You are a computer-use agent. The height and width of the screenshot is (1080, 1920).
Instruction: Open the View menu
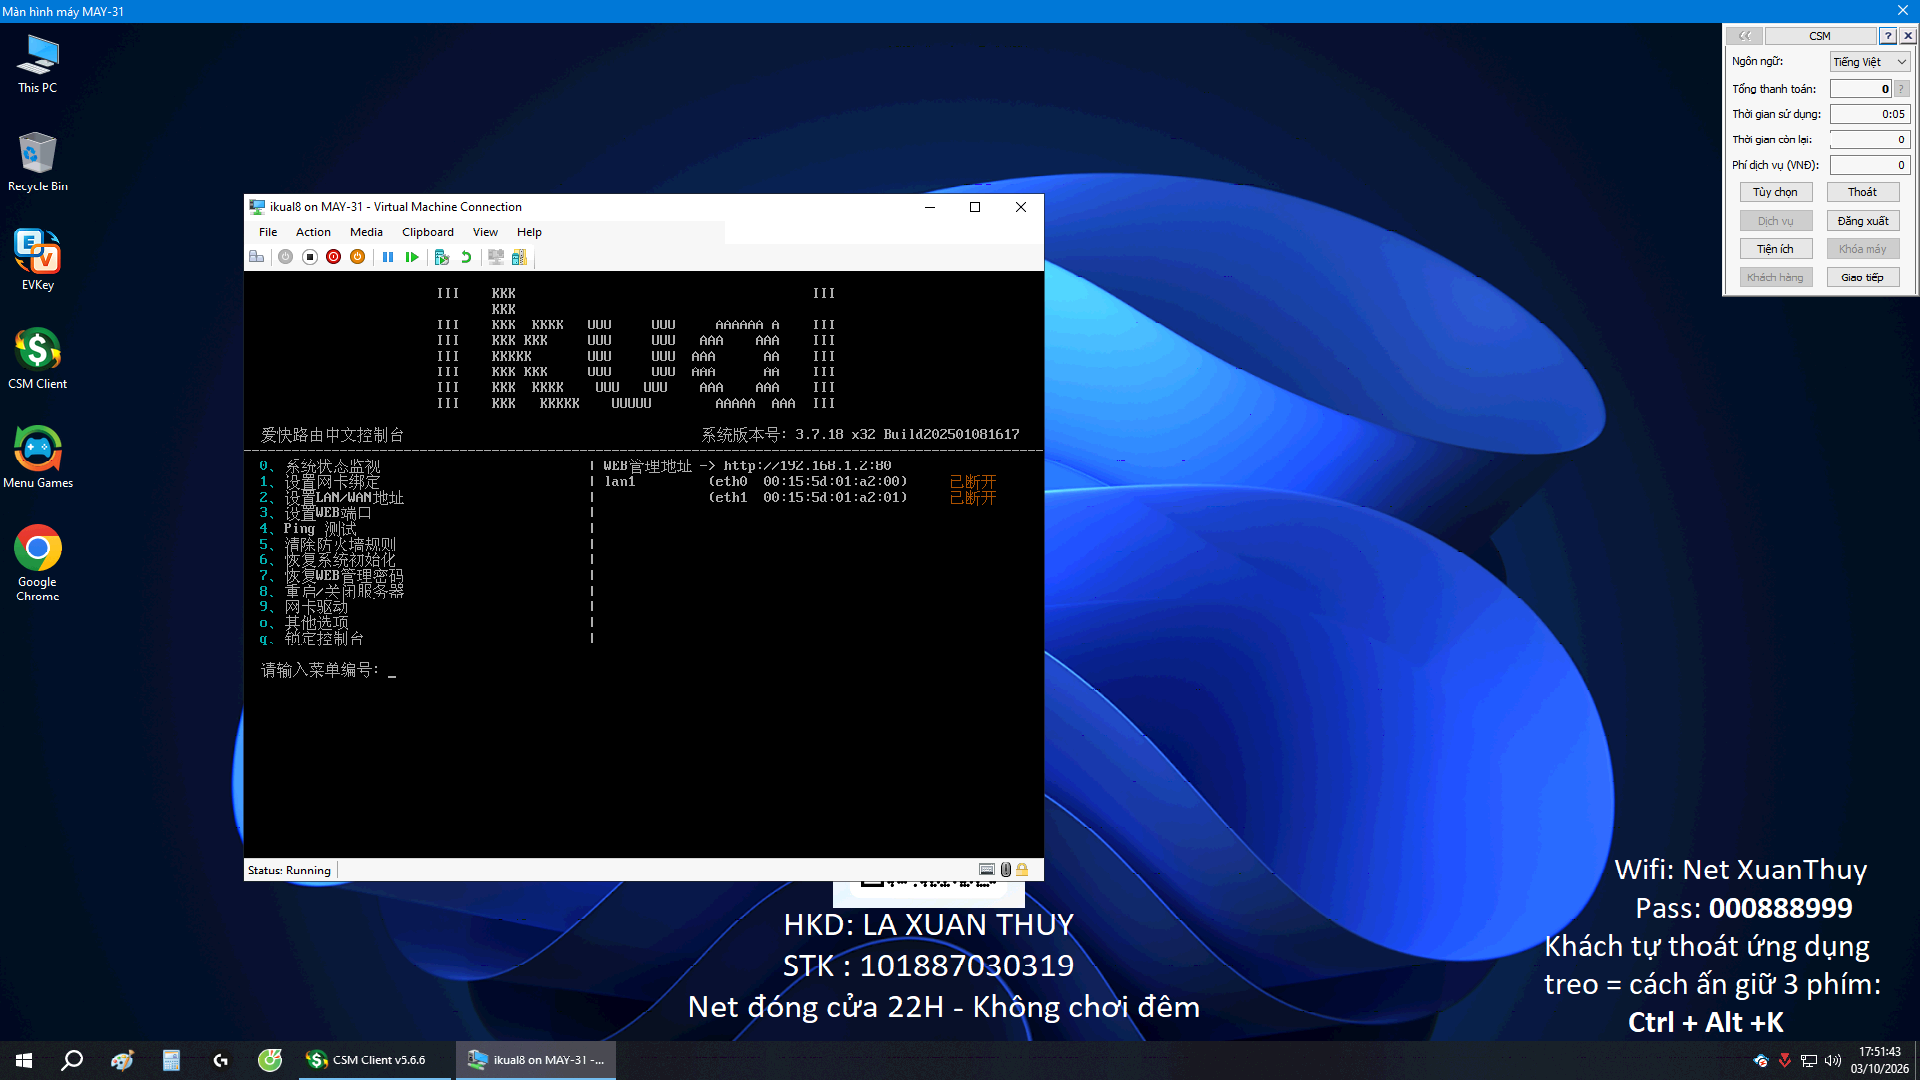coord(485,232)
